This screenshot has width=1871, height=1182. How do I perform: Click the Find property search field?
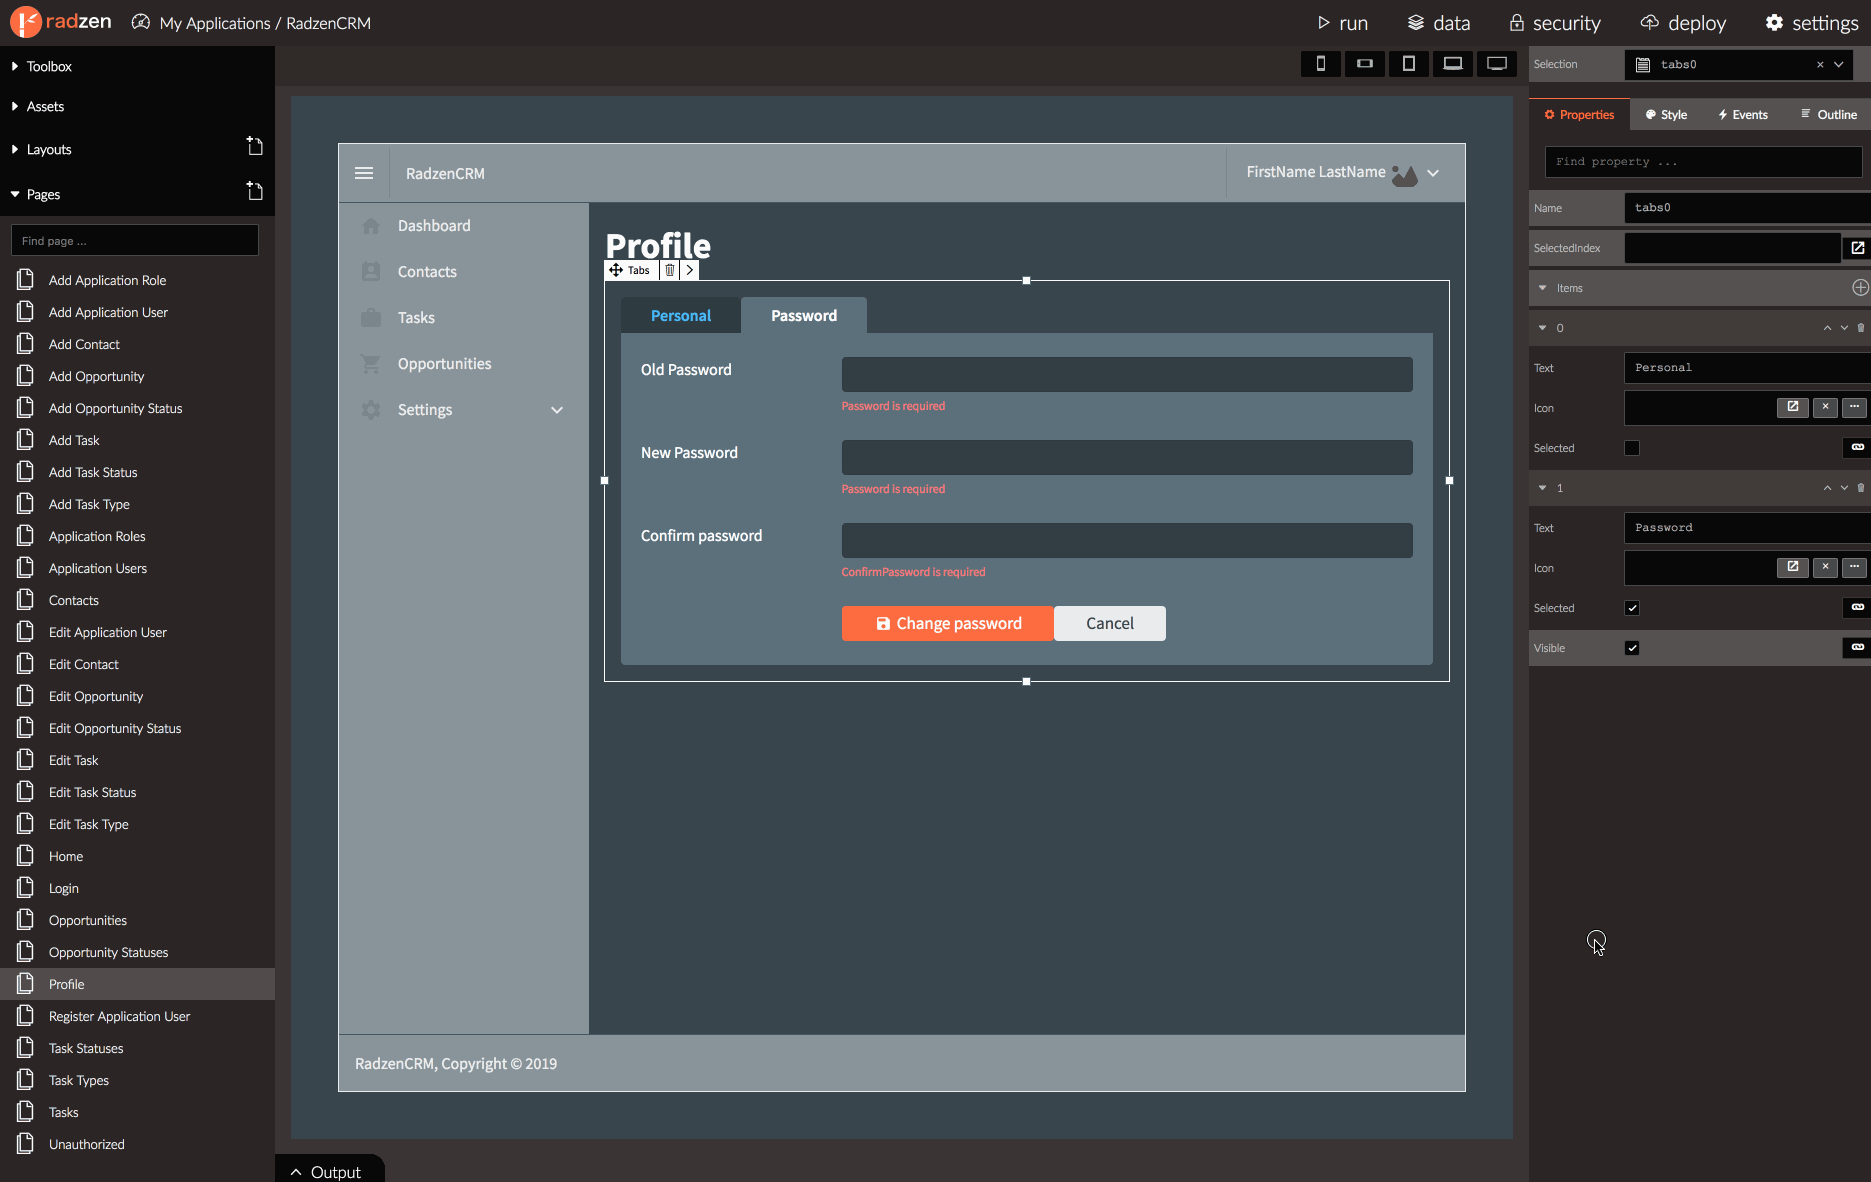pos(1704,161)
